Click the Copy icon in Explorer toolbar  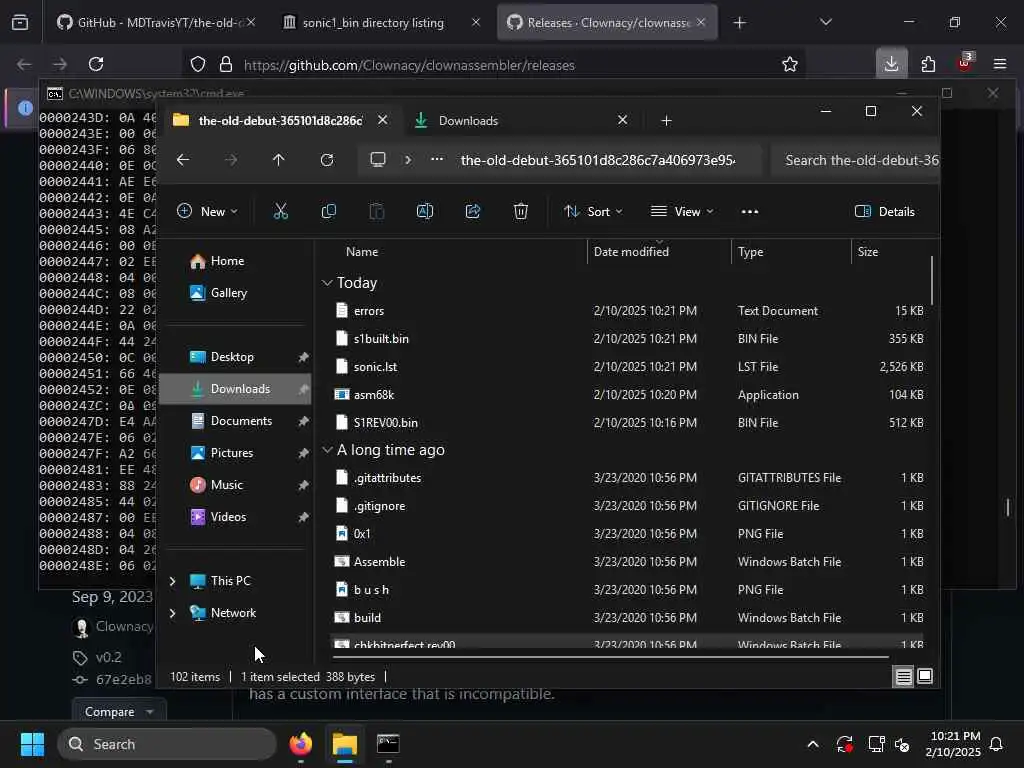(x=328, y=211)
